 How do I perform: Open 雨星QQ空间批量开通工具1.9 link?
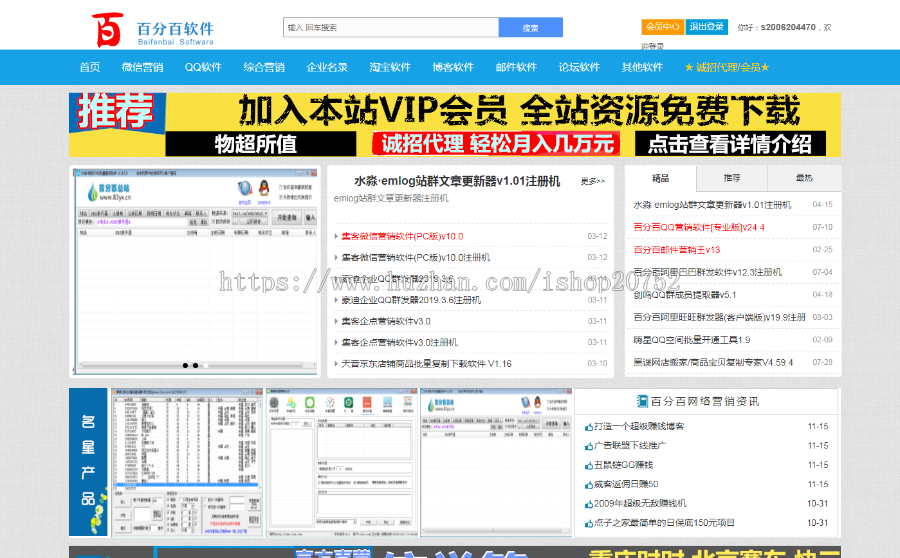tap(692, 340)
